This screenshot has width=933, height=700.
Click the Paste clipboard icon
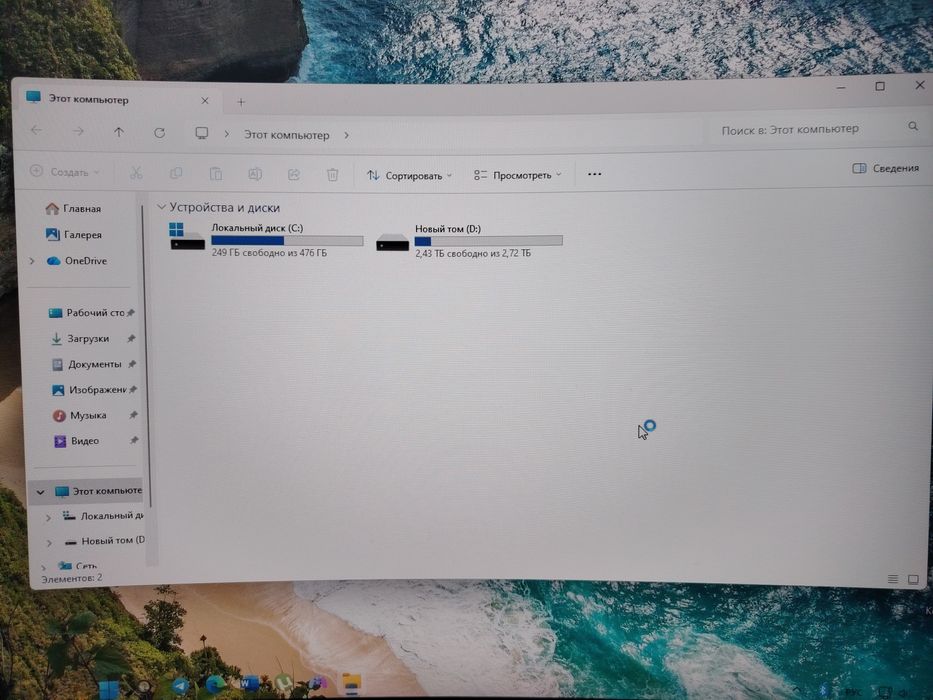[215, 174]
